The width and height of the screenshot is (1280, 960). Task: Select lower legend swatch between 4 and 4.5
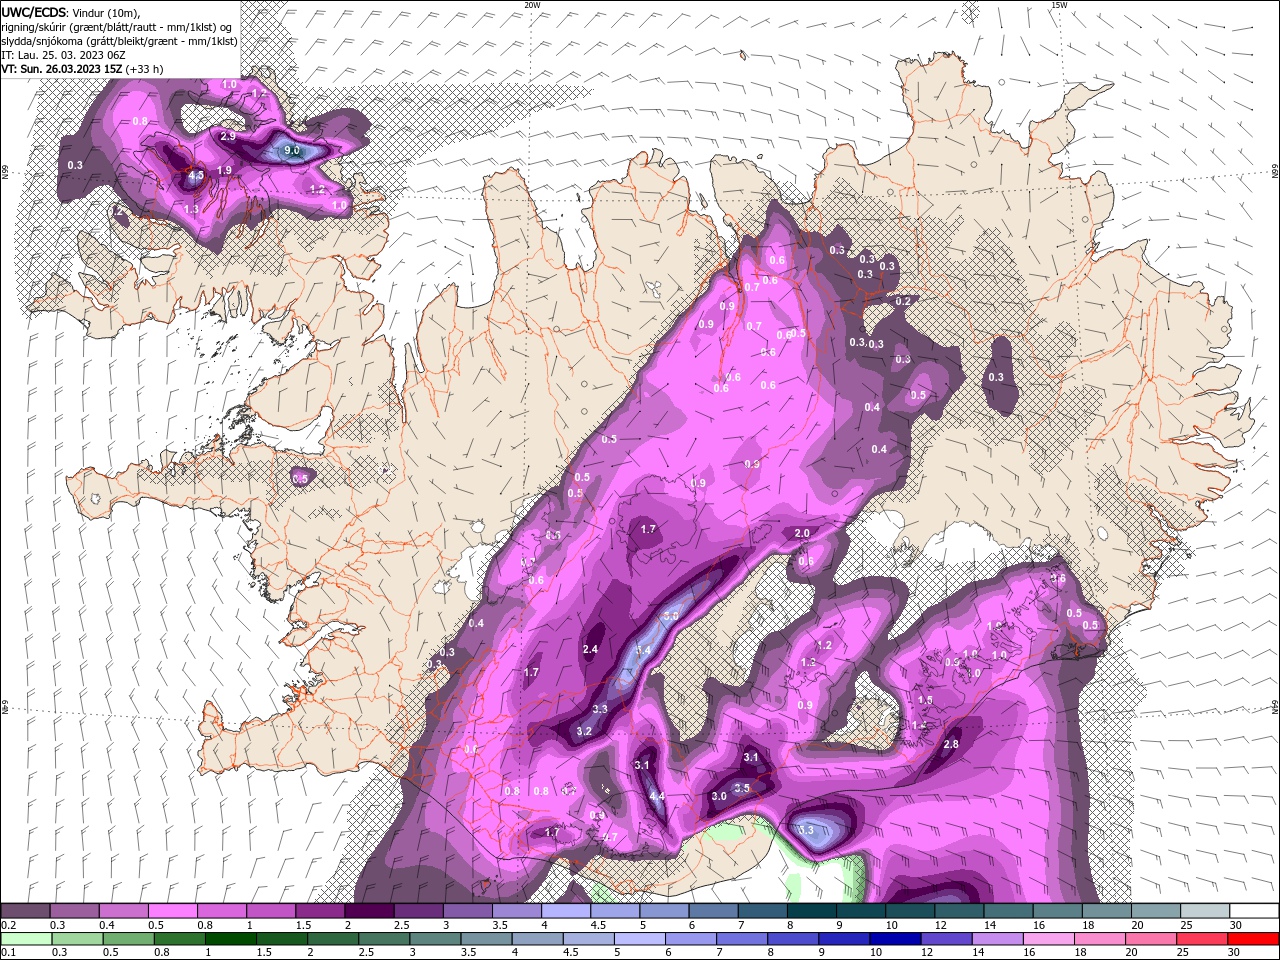pos(537,939)
